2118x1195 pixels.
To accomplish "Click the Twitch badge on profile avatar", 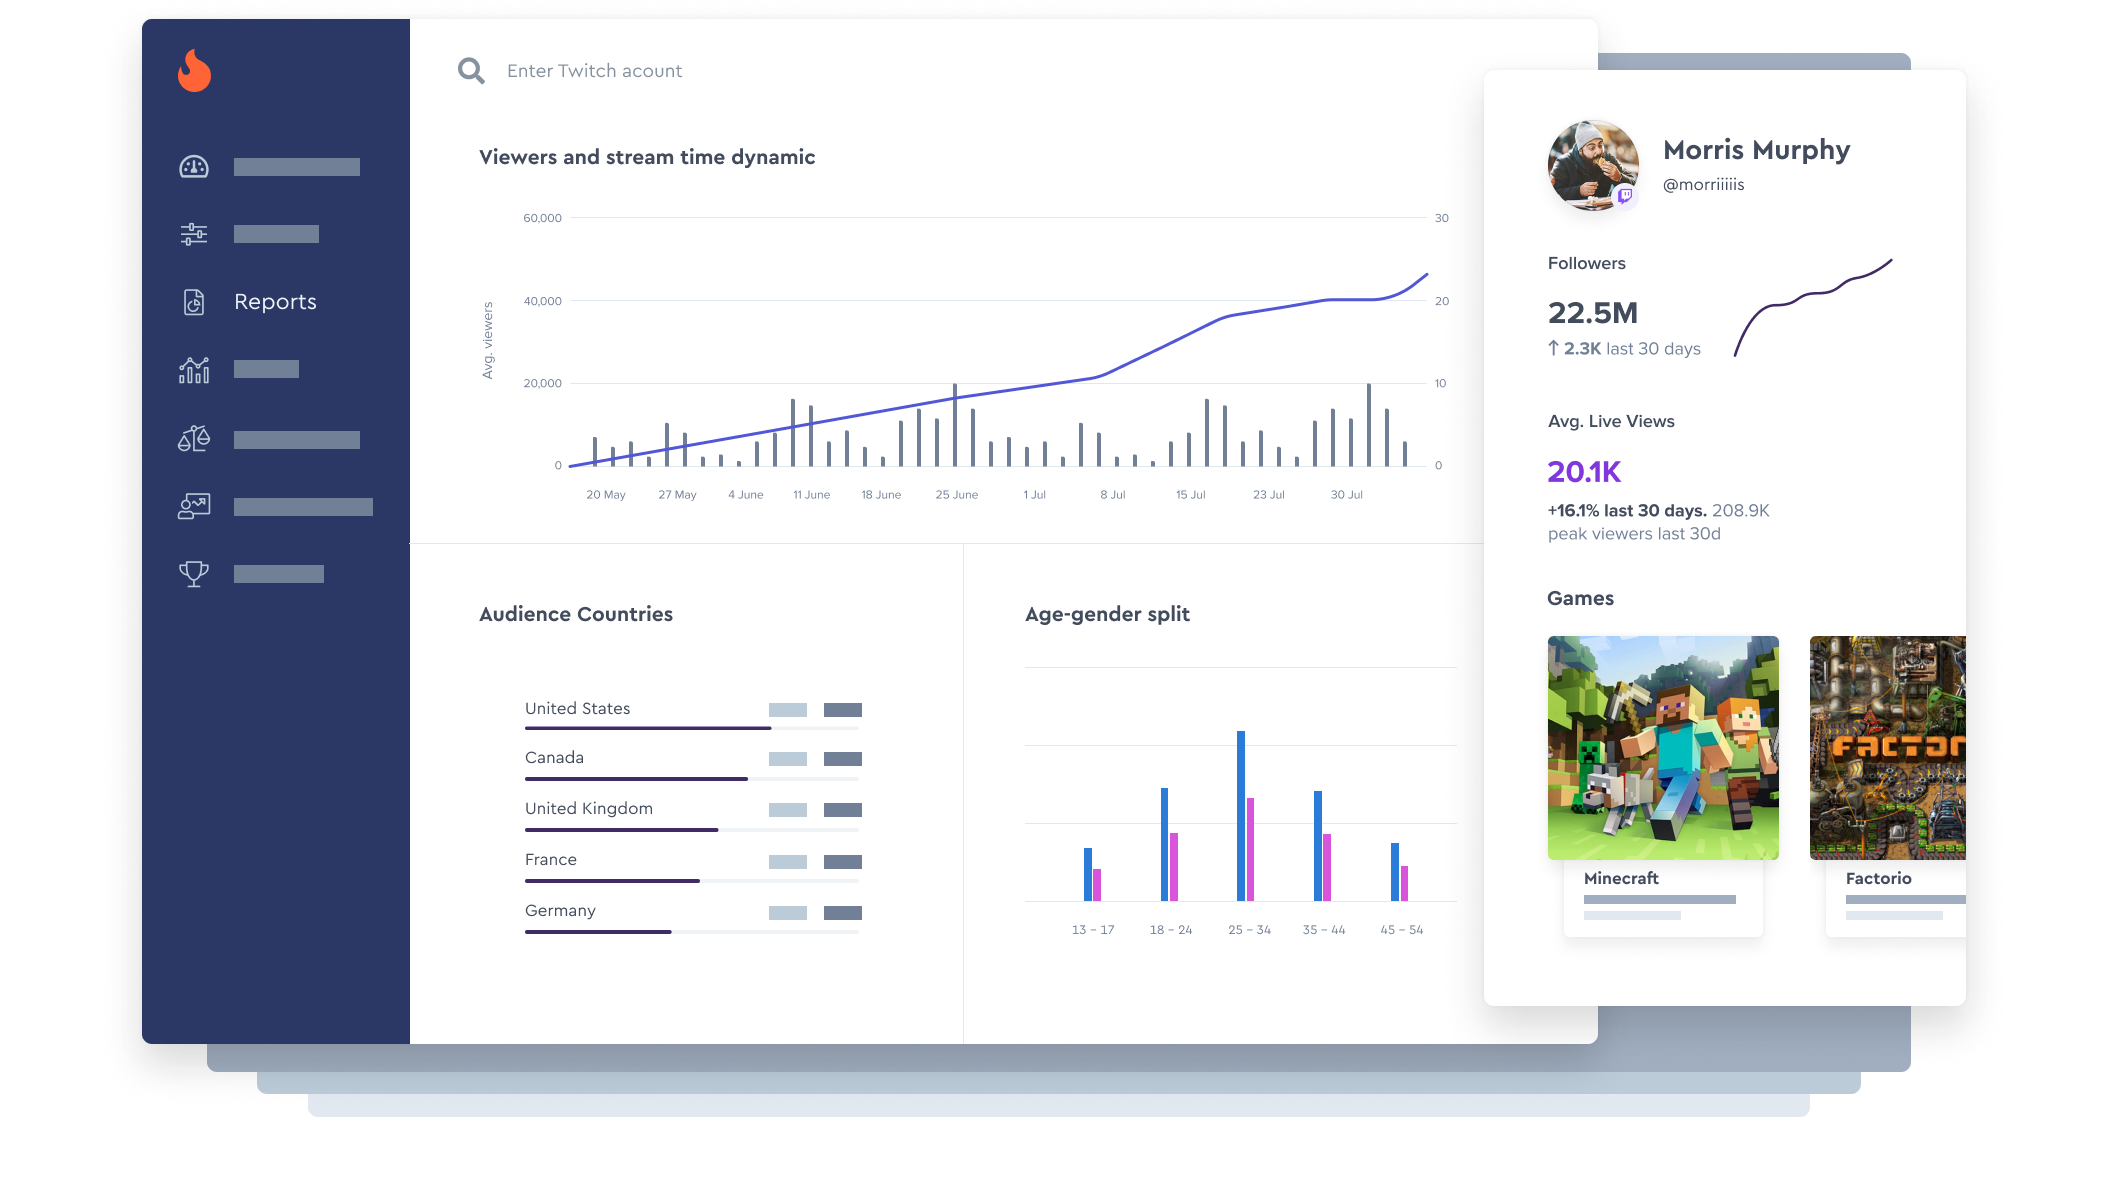I will click(1625, 195).
